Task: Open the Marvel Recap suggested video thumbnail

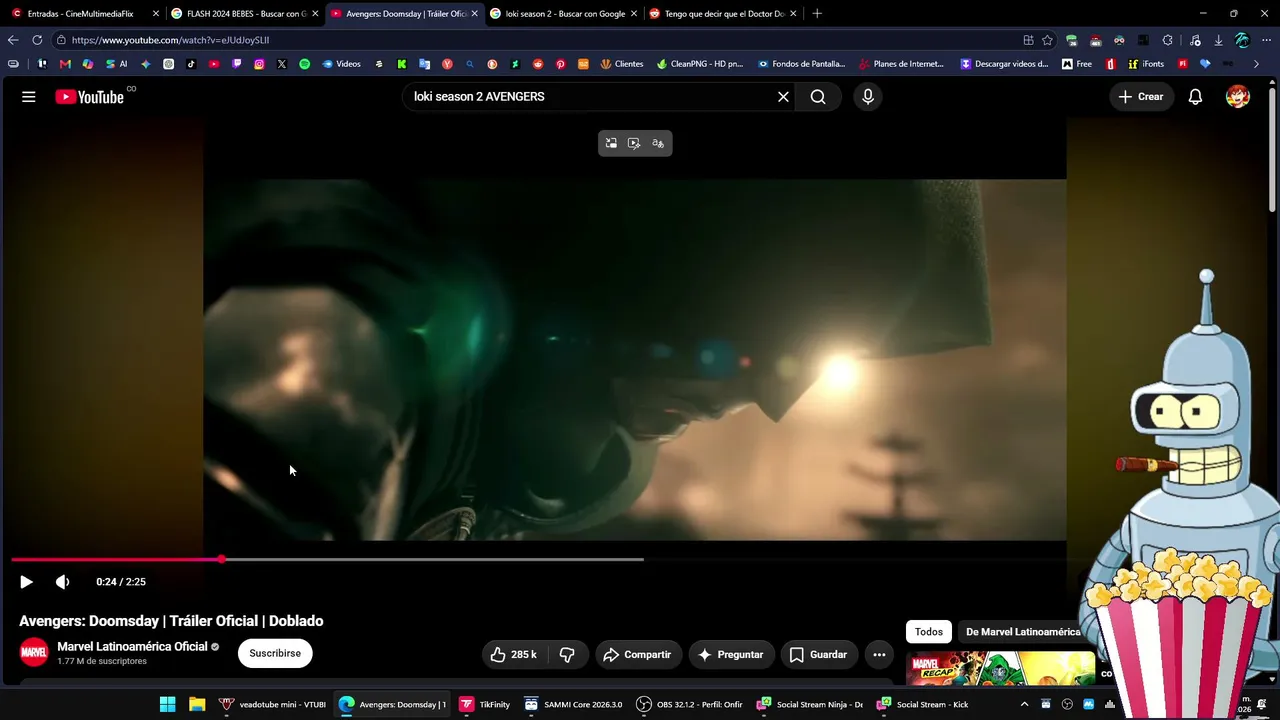Action: point(1001,668)
